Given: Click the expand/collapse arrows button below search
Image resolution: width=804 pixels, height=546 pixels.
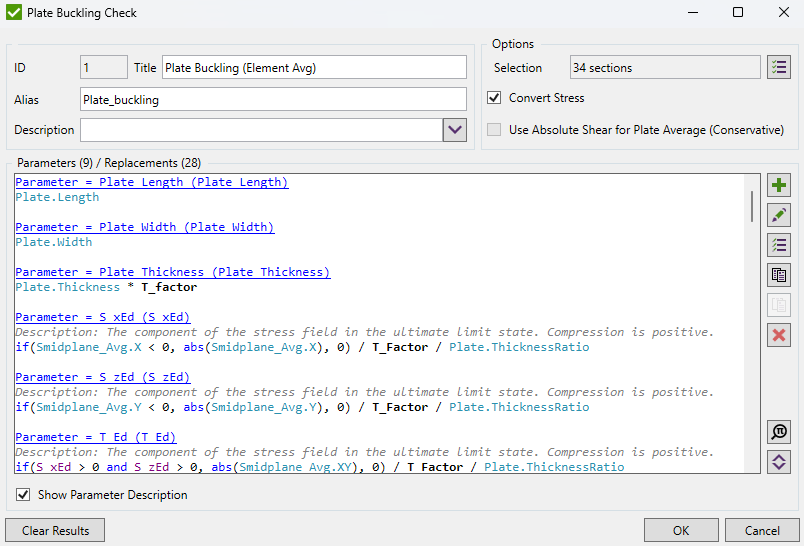Looking at the screenshot, I should point(779,461).
